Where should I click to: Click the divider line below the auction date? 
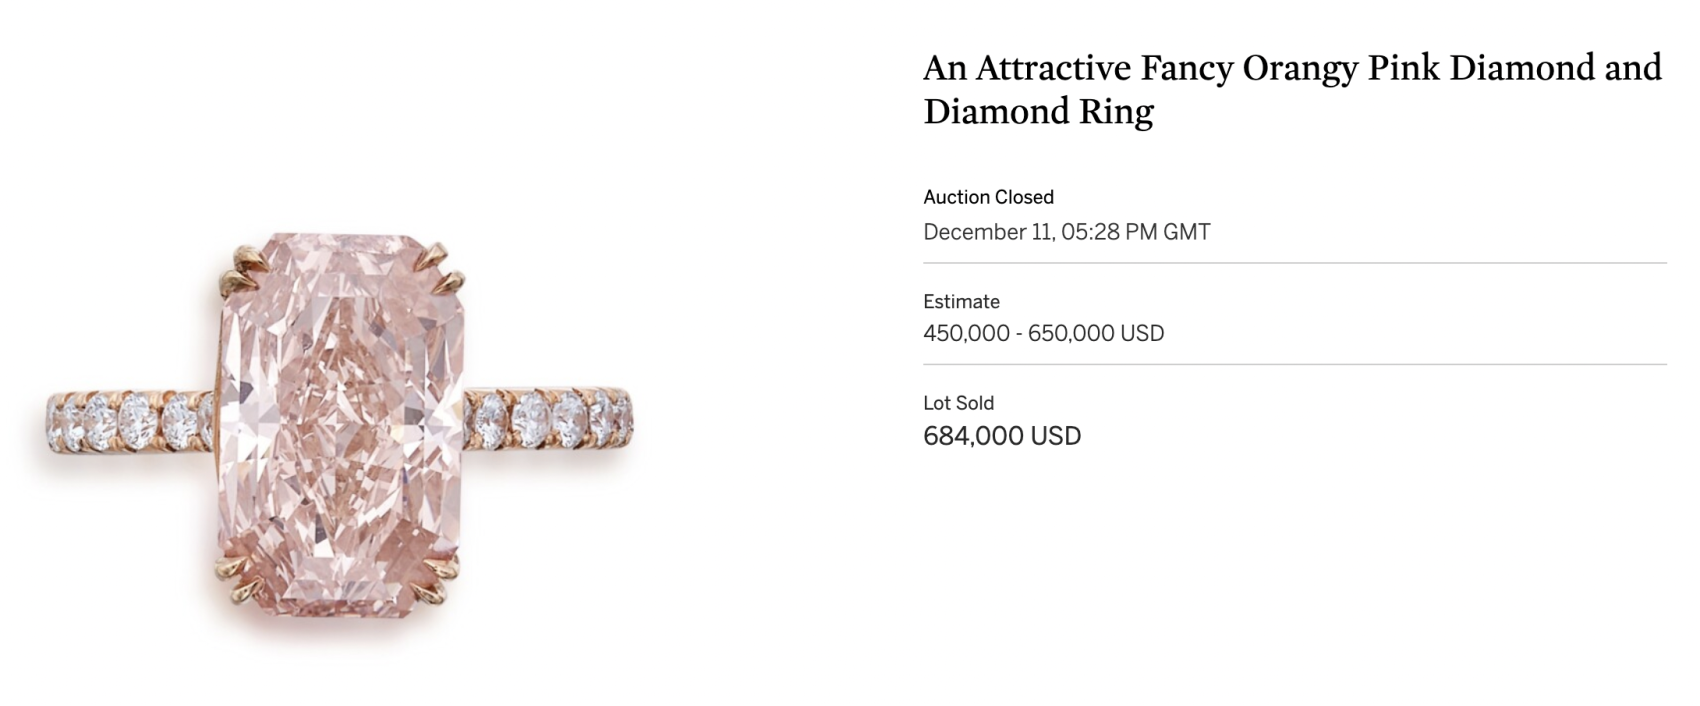coord(1294,263)
